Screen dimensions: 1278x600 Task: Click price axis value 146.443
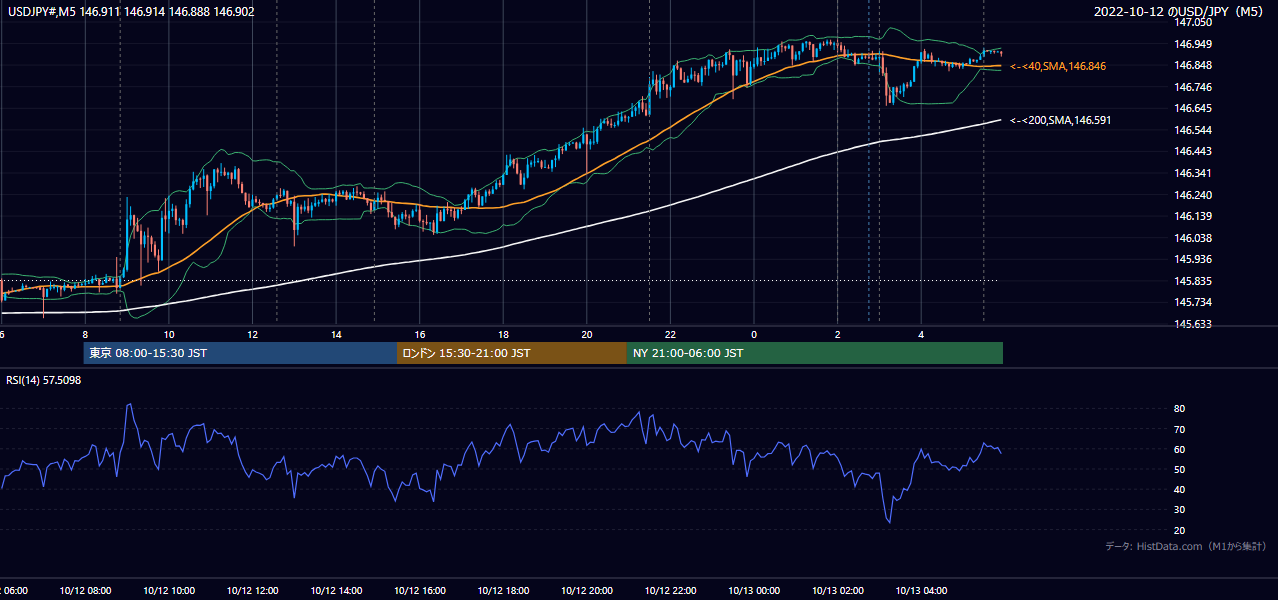(1194, 151)
